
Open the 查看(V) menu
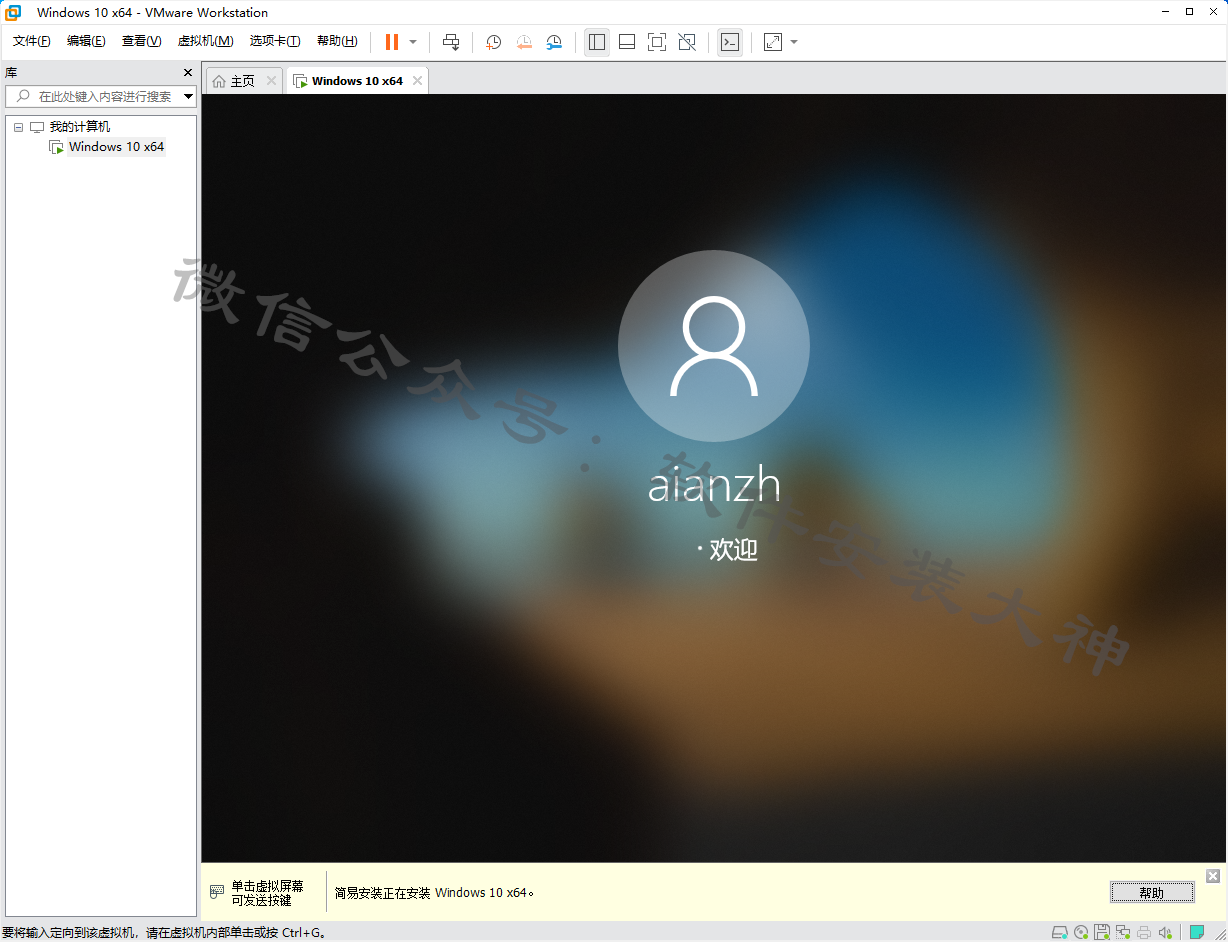coord(141,41)
